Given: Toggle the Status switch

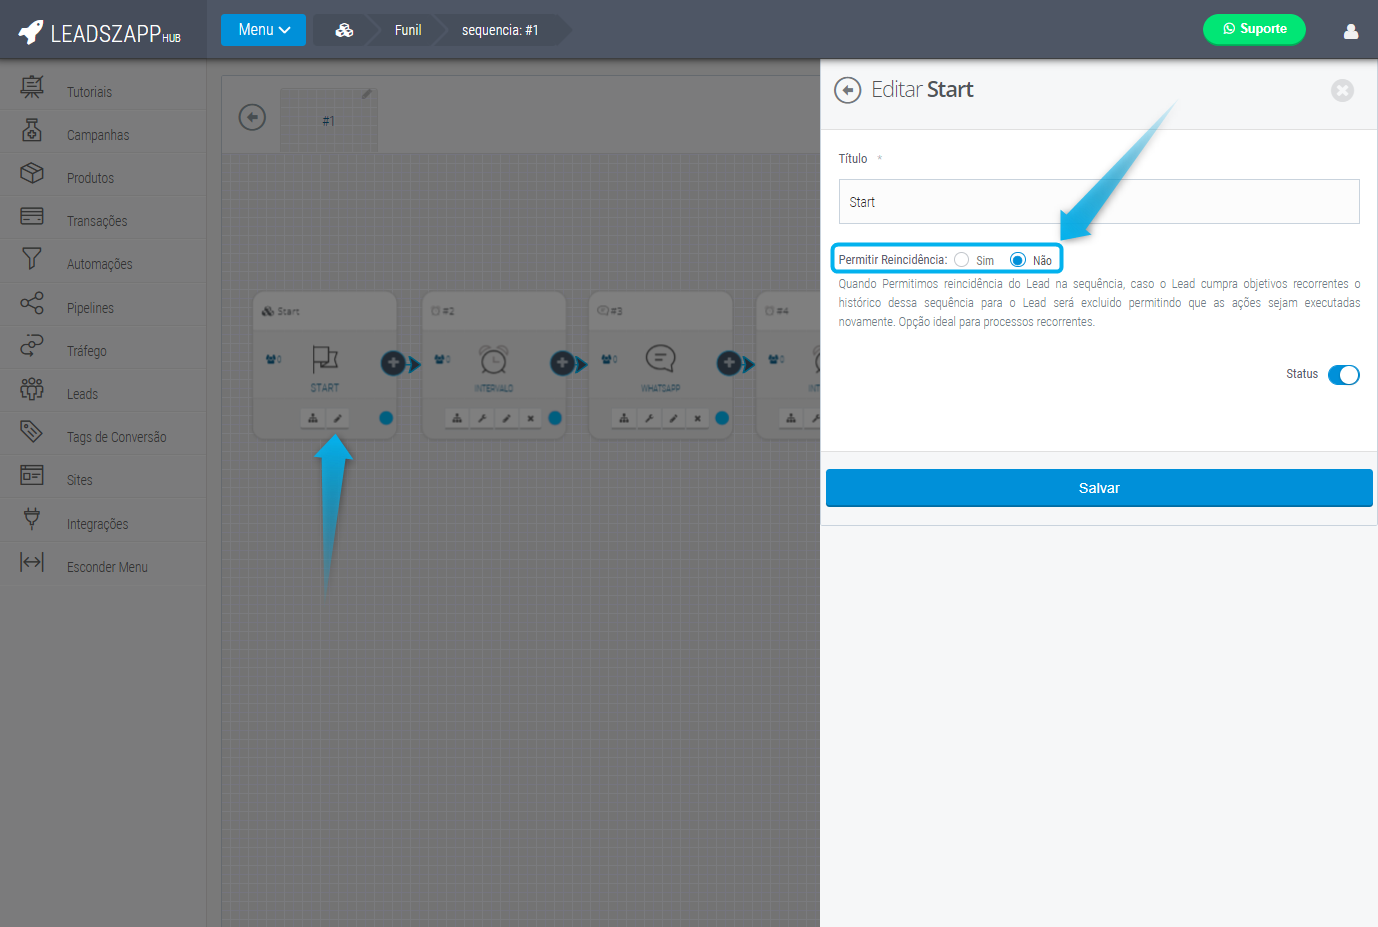Looking at the screenshot, I should click(x=1343, y=375).
